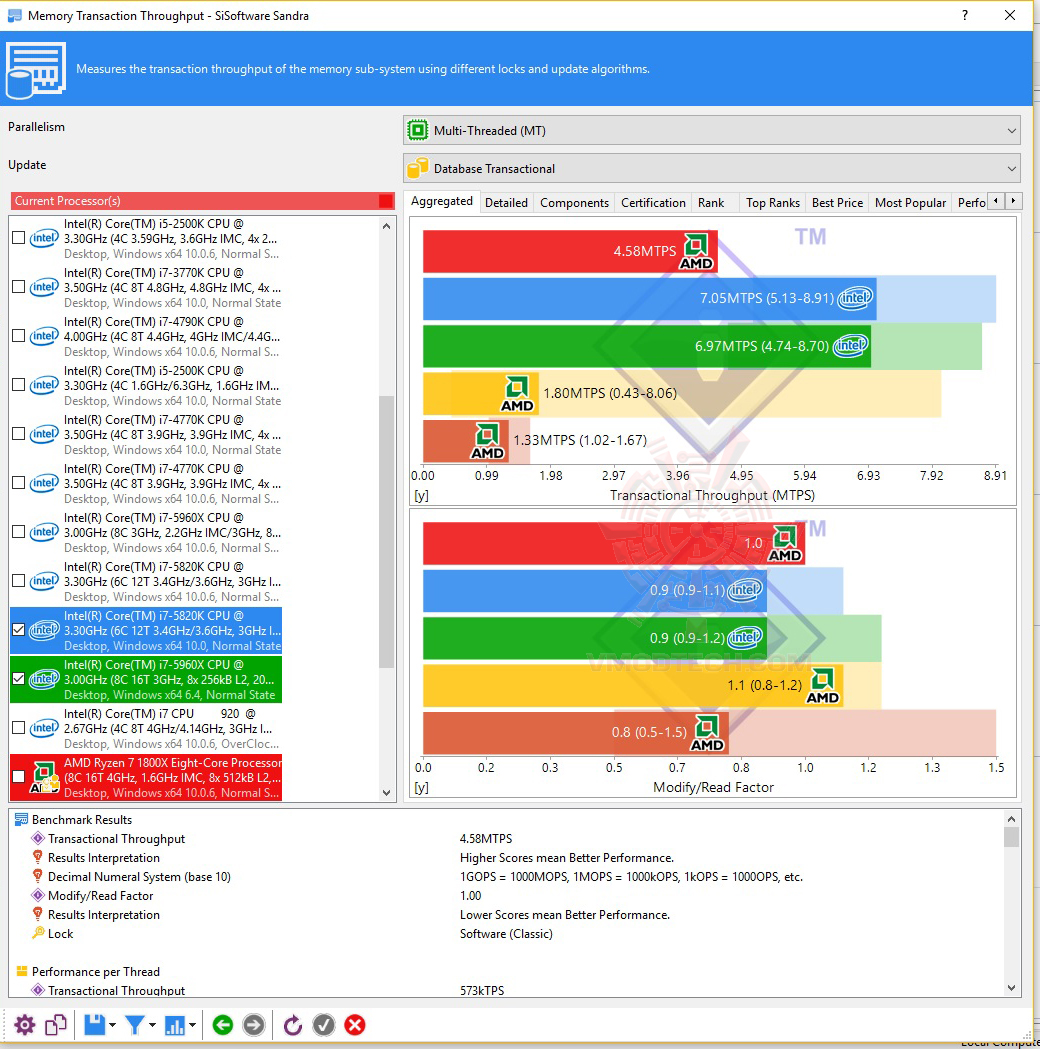Click the Intel logo of i7-4790K row
Image resolution: width=1040 pixels, height=1049 pixels.
[x=44, y=337]
